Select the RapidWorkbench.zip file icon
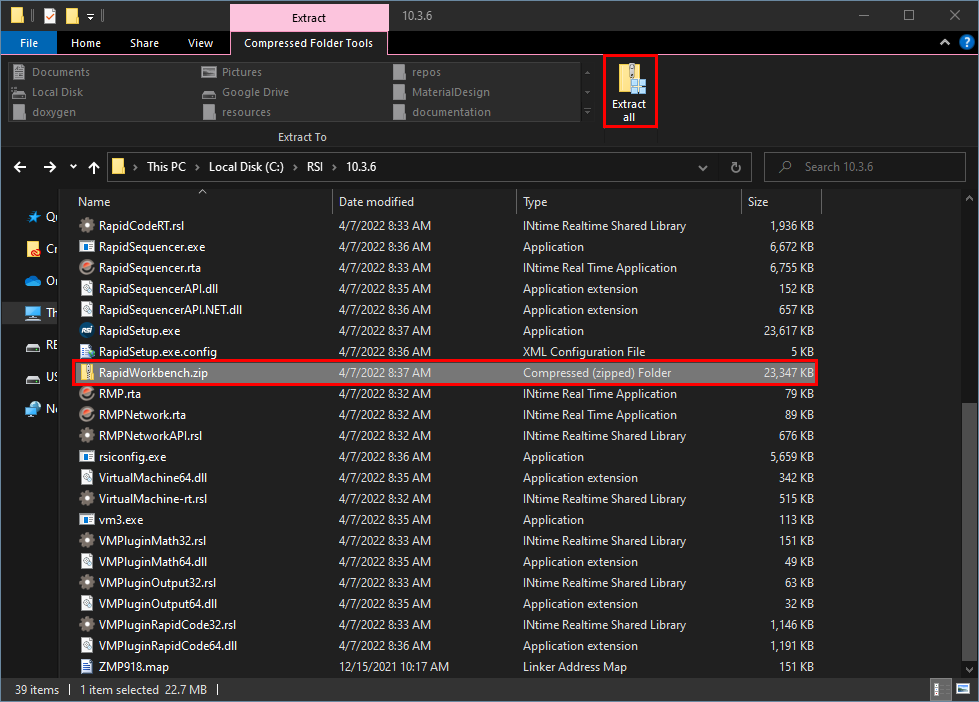 click(x=87, y=373)
